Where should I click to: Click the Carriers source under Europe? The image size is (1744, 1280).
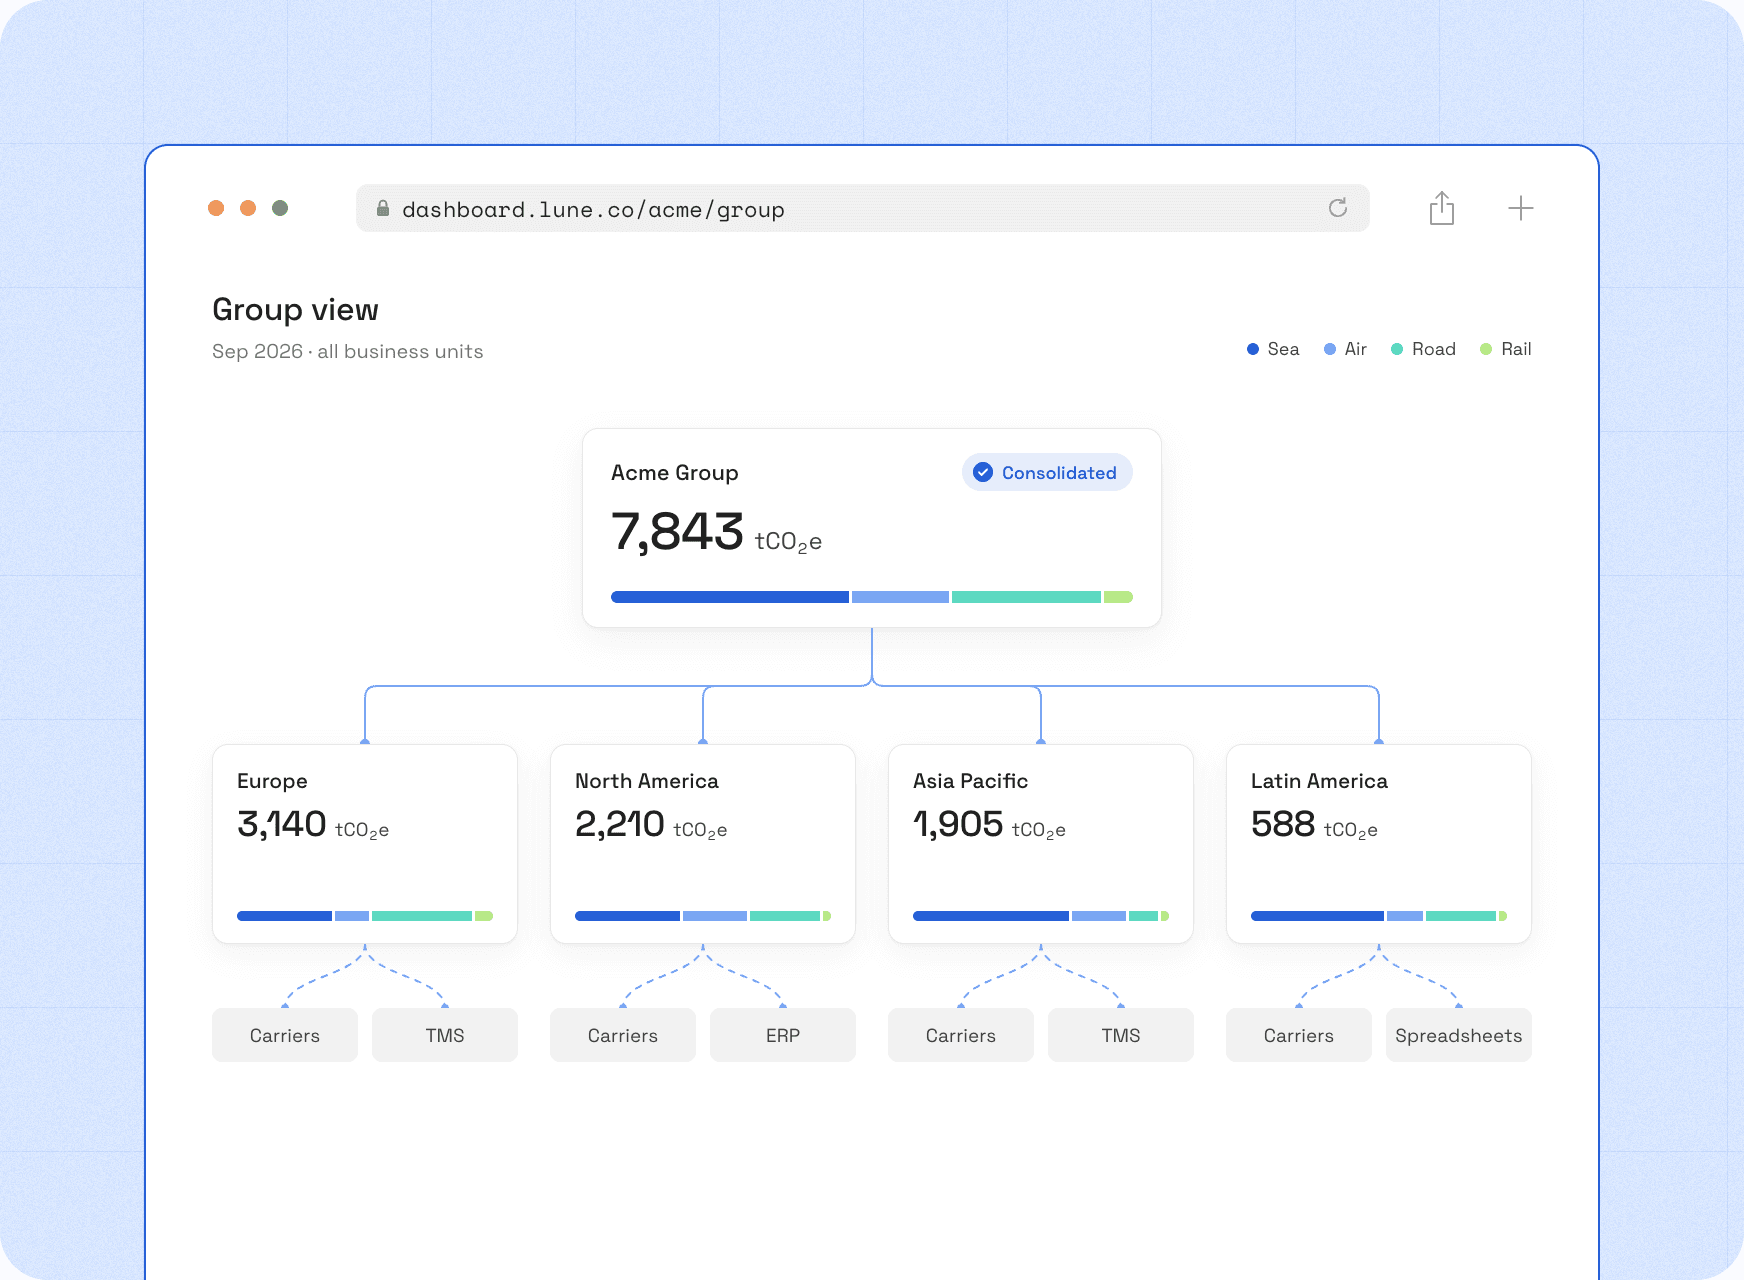(285, 1035)
